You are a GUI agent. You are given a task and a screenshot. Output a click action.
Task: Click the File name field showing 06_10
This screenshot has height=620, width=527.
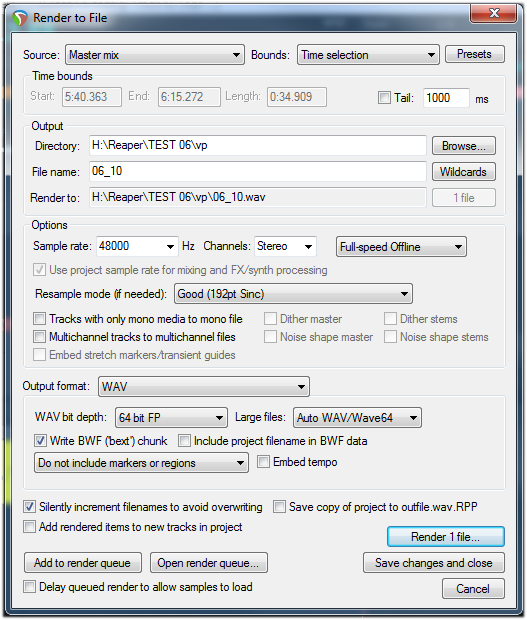[x=257, y=171]
